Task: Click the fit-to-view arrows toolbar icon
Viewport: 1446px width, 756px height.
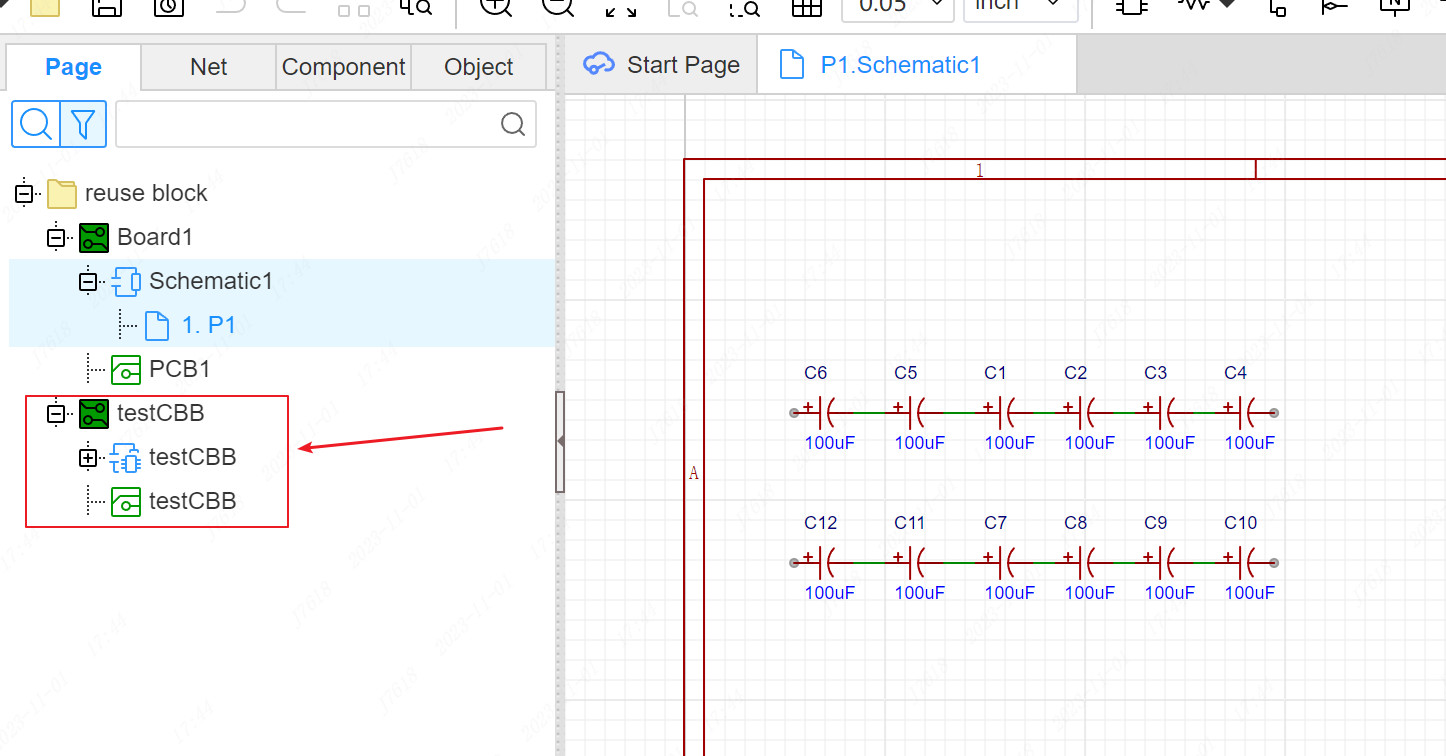Action: pos(621,8)
